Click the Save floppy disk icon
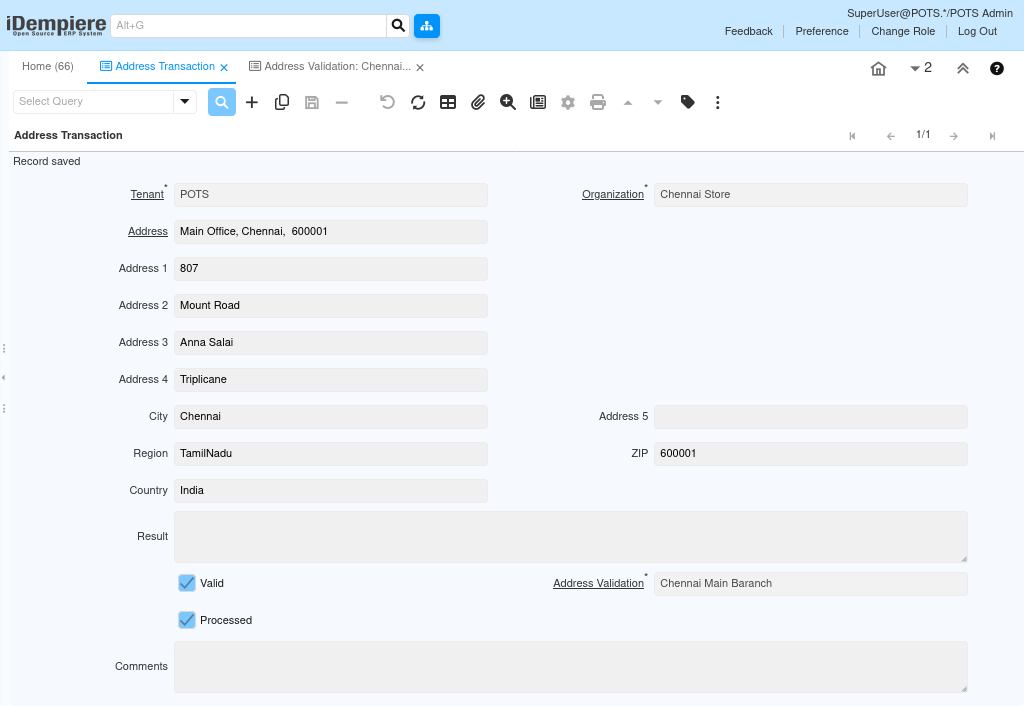This screenshot has width=1024, height=706. point(312,102)
